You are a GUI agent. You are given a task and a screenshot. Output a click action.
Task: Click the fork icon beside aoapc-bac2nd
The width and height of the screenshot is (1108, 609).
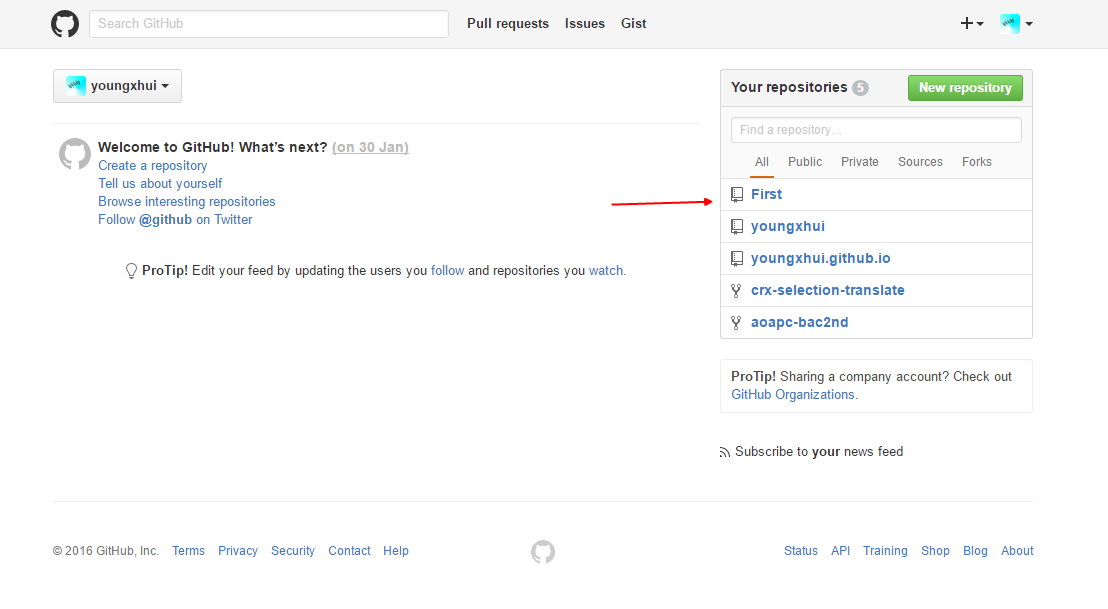[x=736, y=323]
